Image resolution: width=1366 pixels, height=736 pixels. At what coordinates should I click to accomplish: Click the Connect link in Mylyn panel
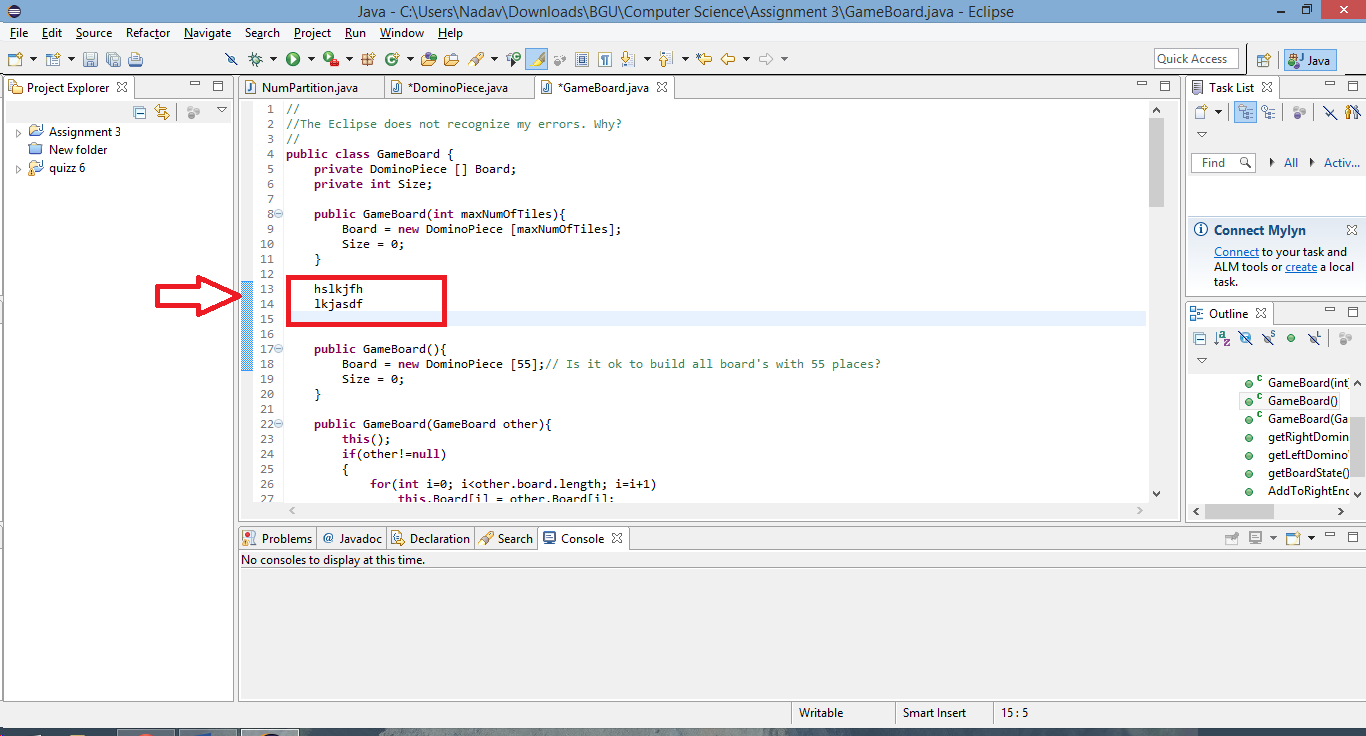(1236, 252)
